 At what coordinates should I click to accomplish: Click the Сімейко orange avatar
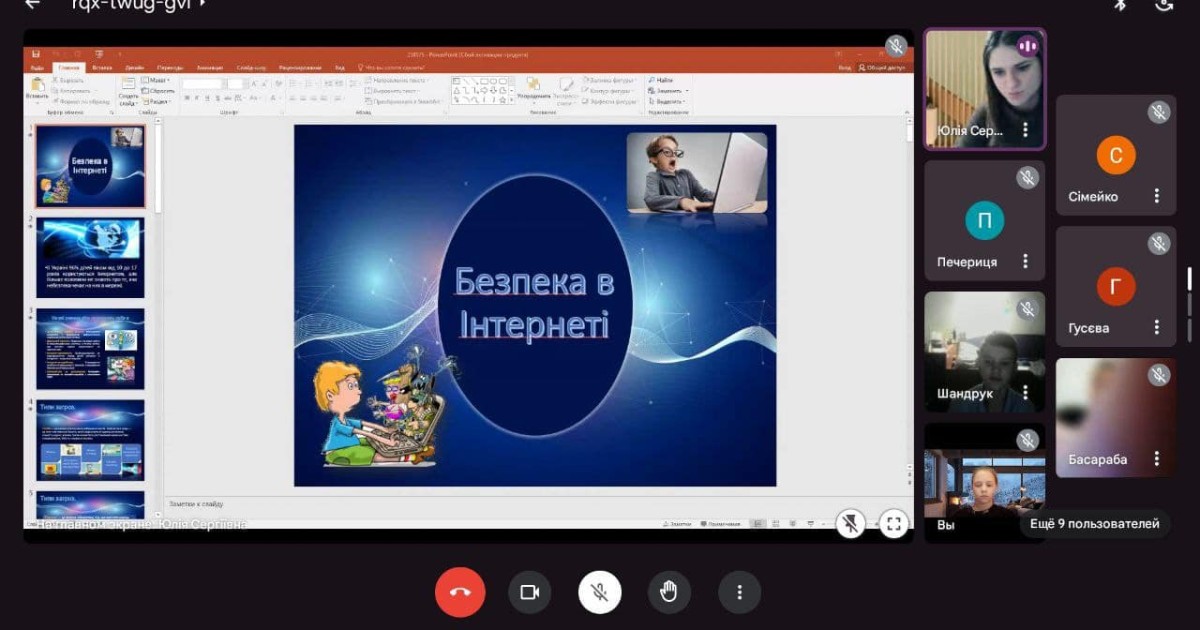coord(1116,155)
